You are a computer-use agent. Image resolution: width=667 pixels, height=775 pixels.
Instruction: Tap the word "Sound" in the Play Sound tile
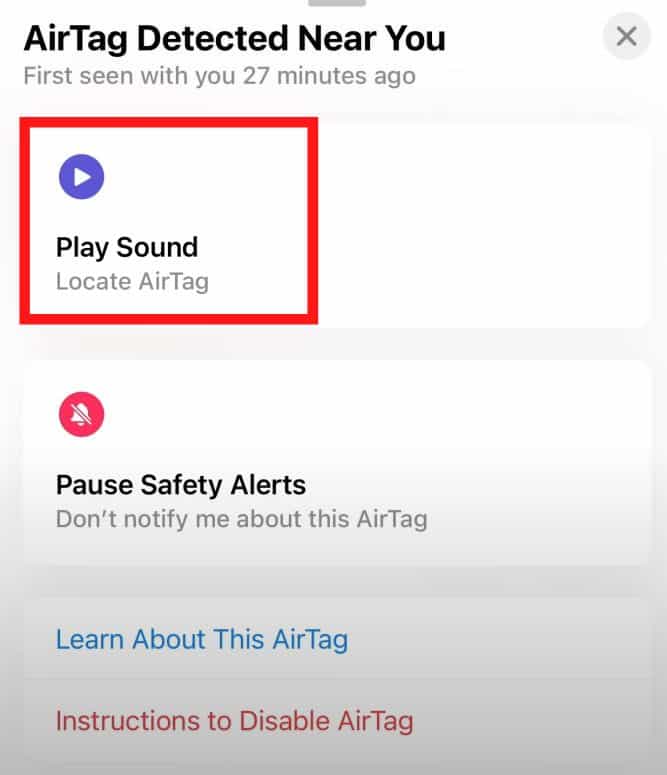[x=157, y=247]
